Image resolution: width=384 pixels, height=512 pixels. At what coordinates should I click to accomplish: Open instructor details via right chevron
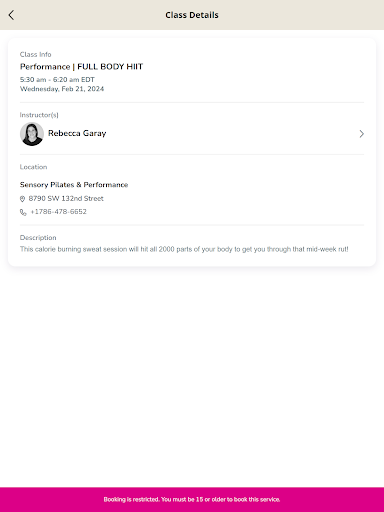361,134
